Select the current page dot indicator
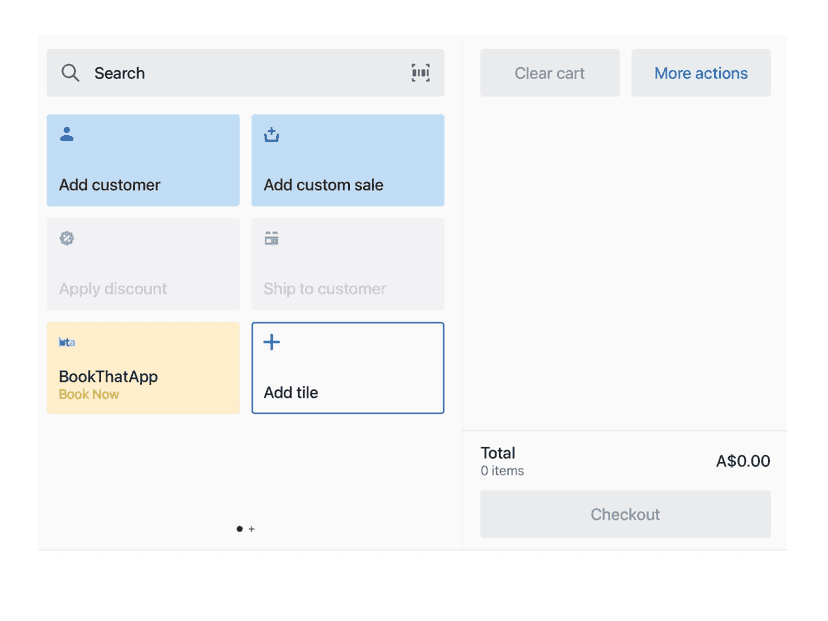828x621 pixels. tap(240, 529)
